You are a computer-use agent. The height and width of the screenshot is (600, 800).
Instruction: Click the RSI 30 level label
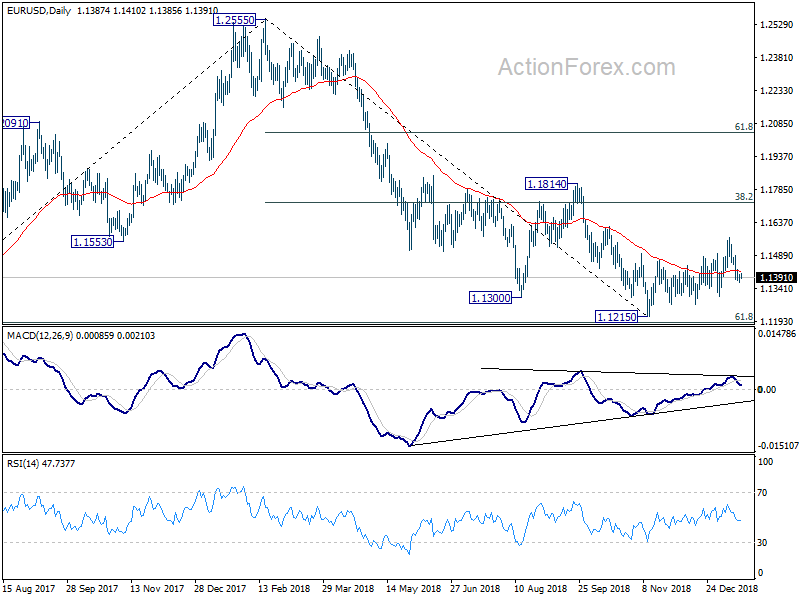click(x=762, y=543)
